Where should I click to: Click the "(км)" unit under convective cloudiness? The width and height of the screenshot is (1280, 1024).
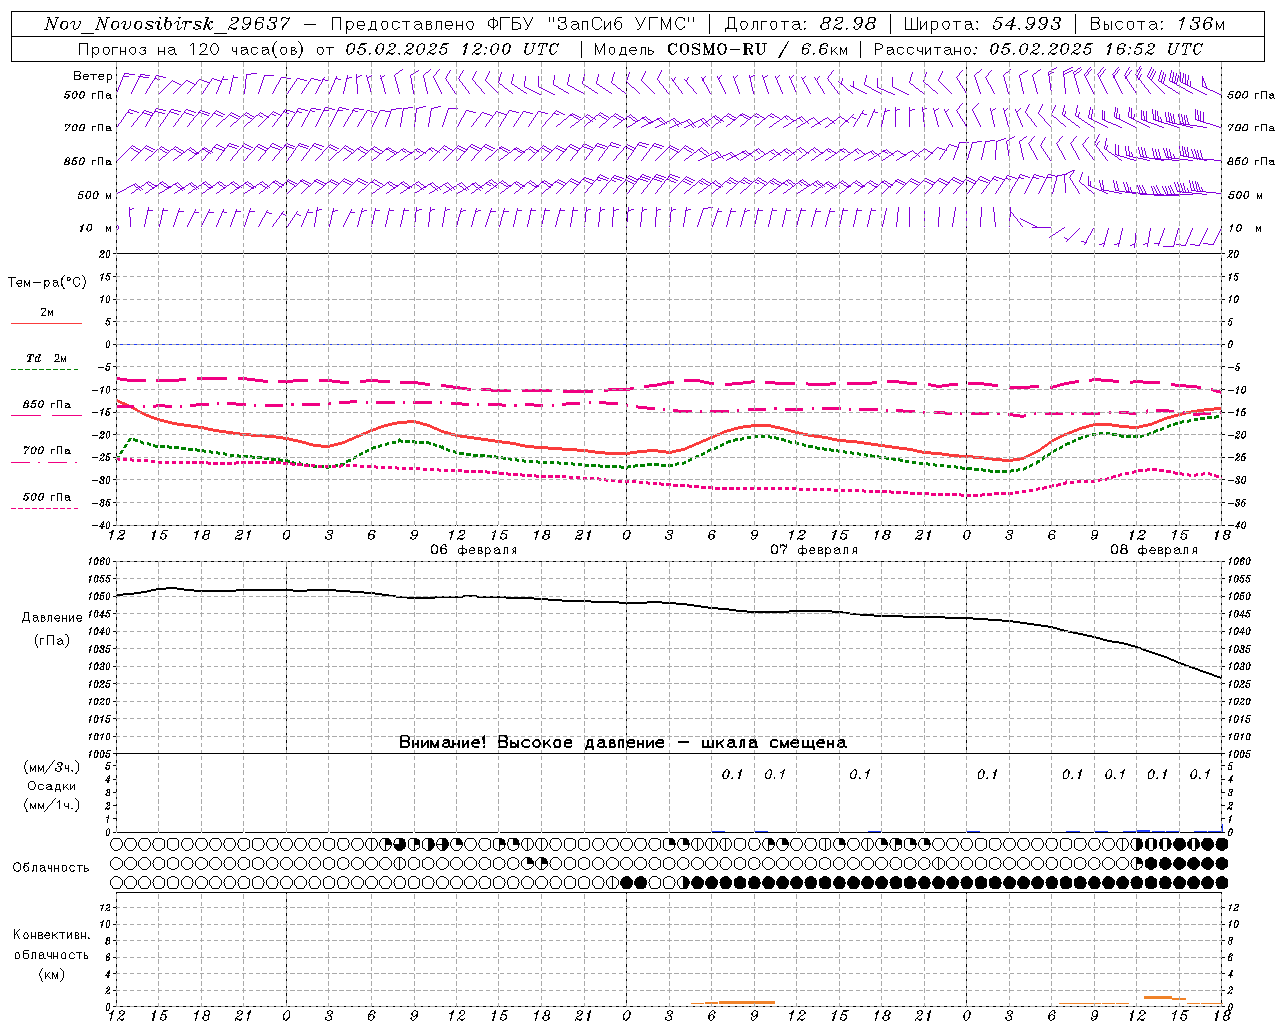52,974
